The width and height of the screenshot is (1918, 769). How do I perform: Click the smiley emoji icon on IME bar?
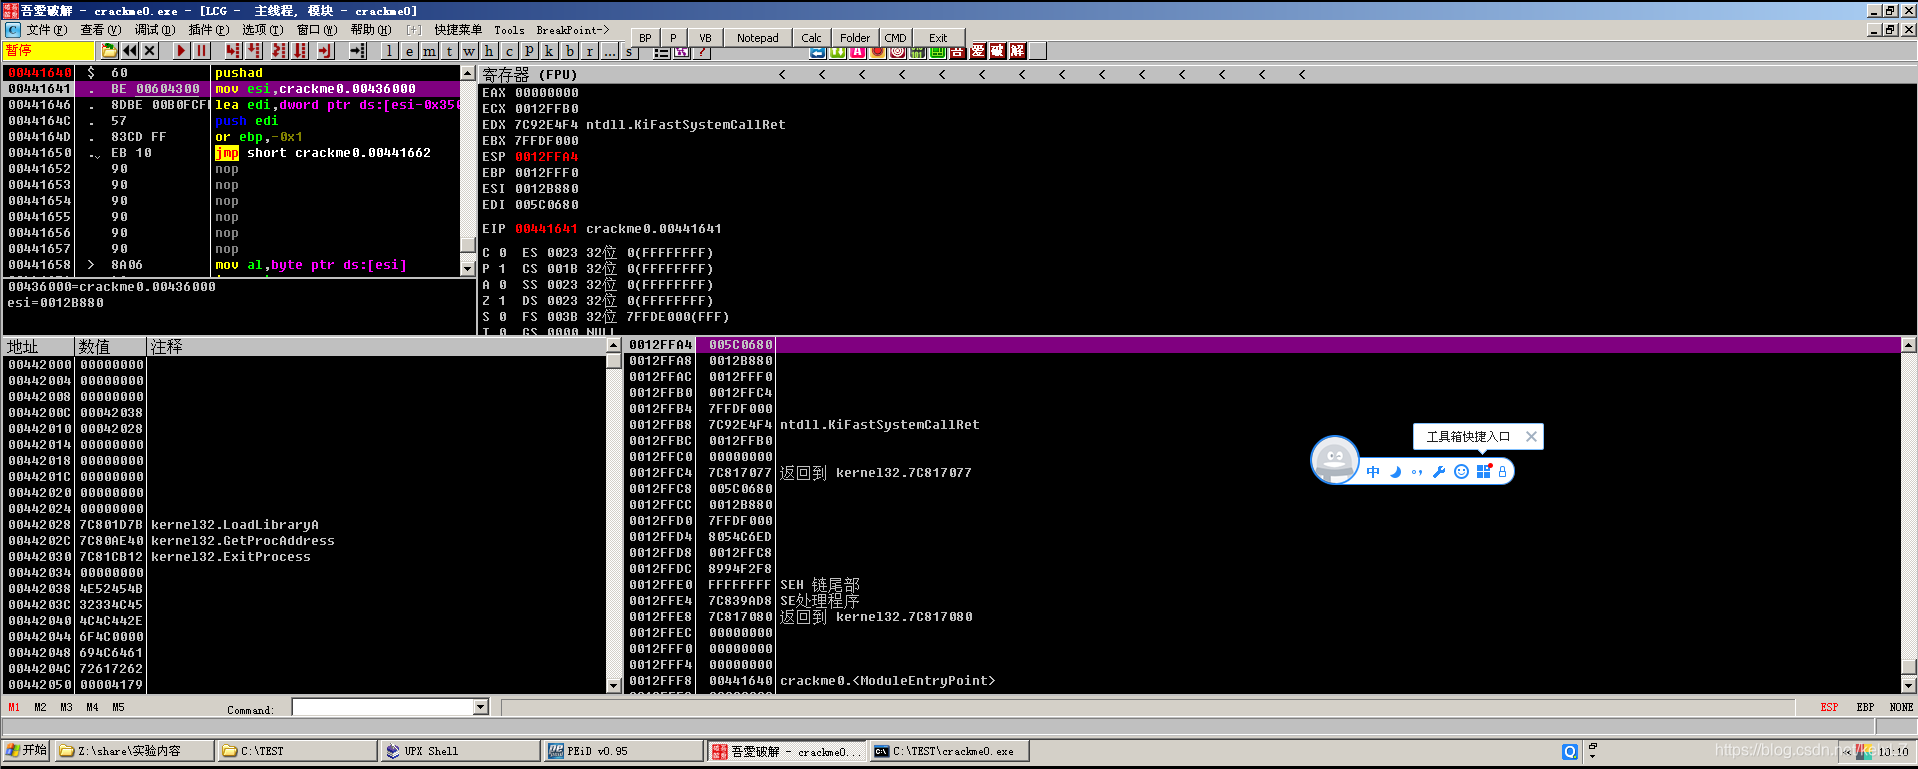tap(1461, 472)
